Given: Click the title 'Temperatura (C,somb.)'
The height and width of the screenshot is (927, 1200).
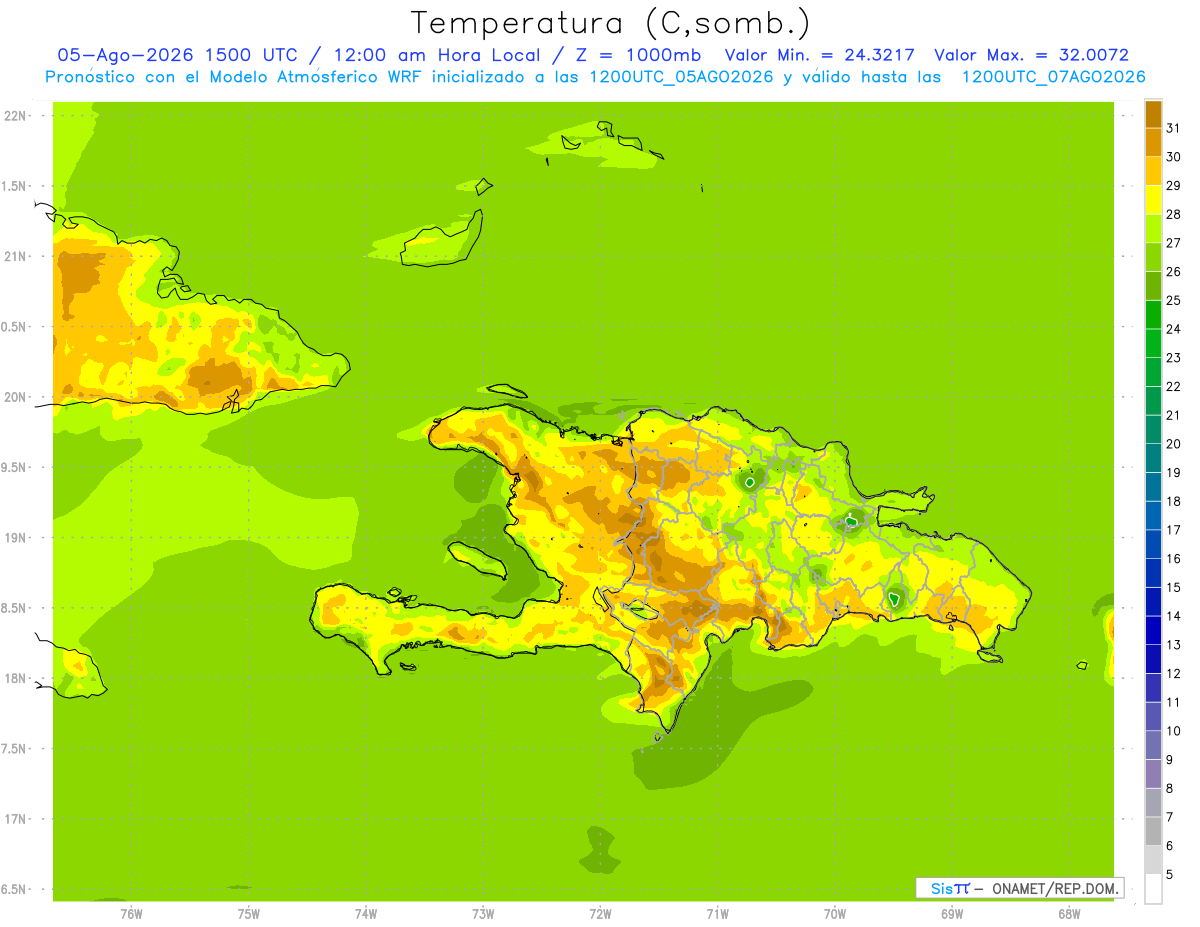Looking at the screenshot, I should point(610,23).
